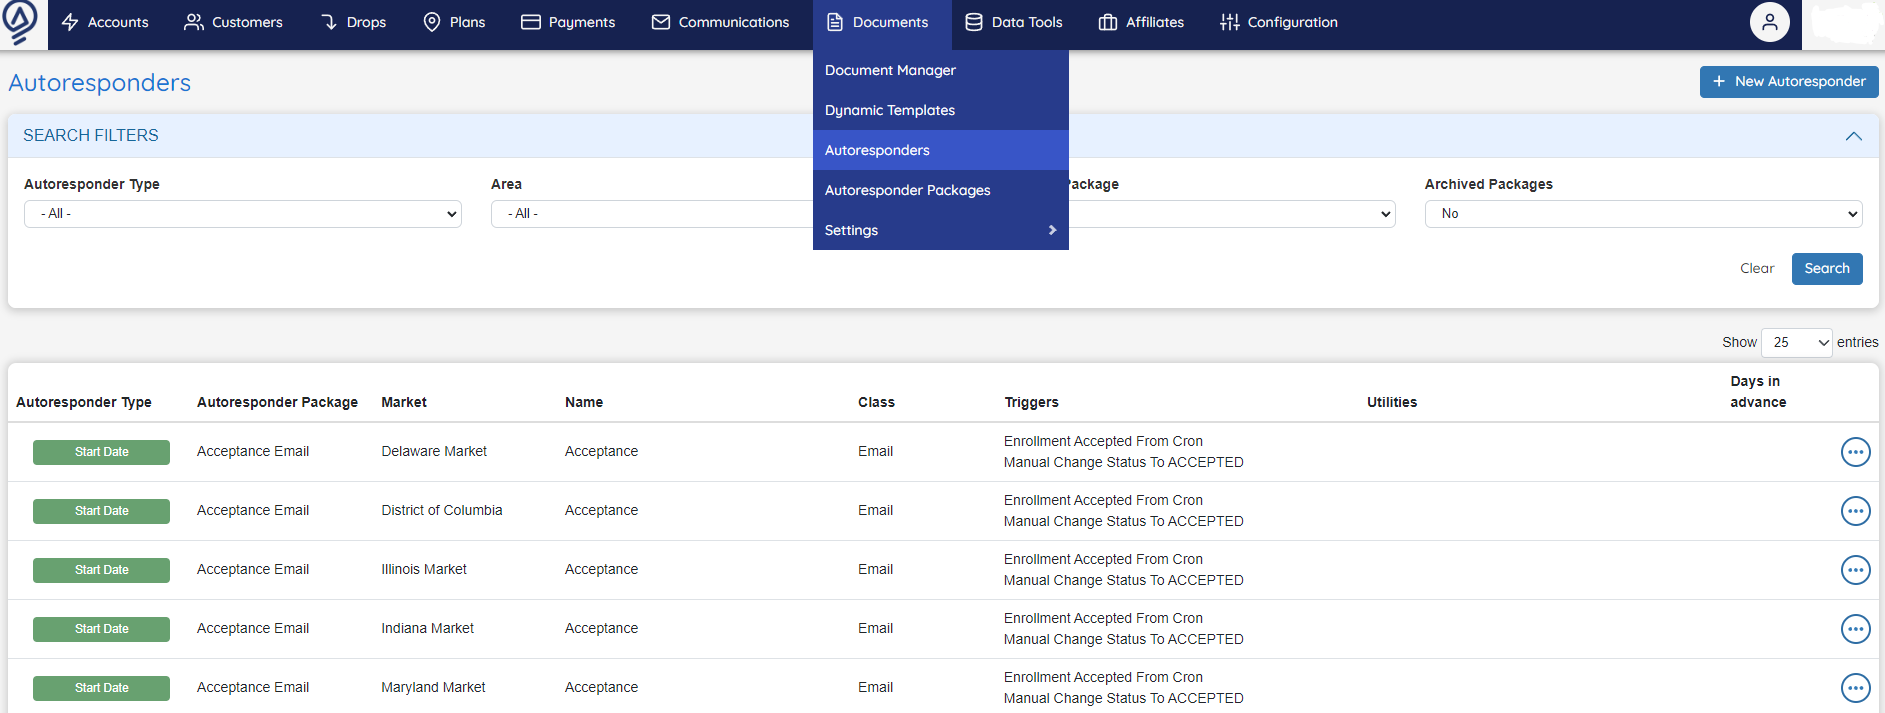Click the SEARCH FILTERS heading
The width and height of the screenshot is (1885, 713).
point(91,136)
